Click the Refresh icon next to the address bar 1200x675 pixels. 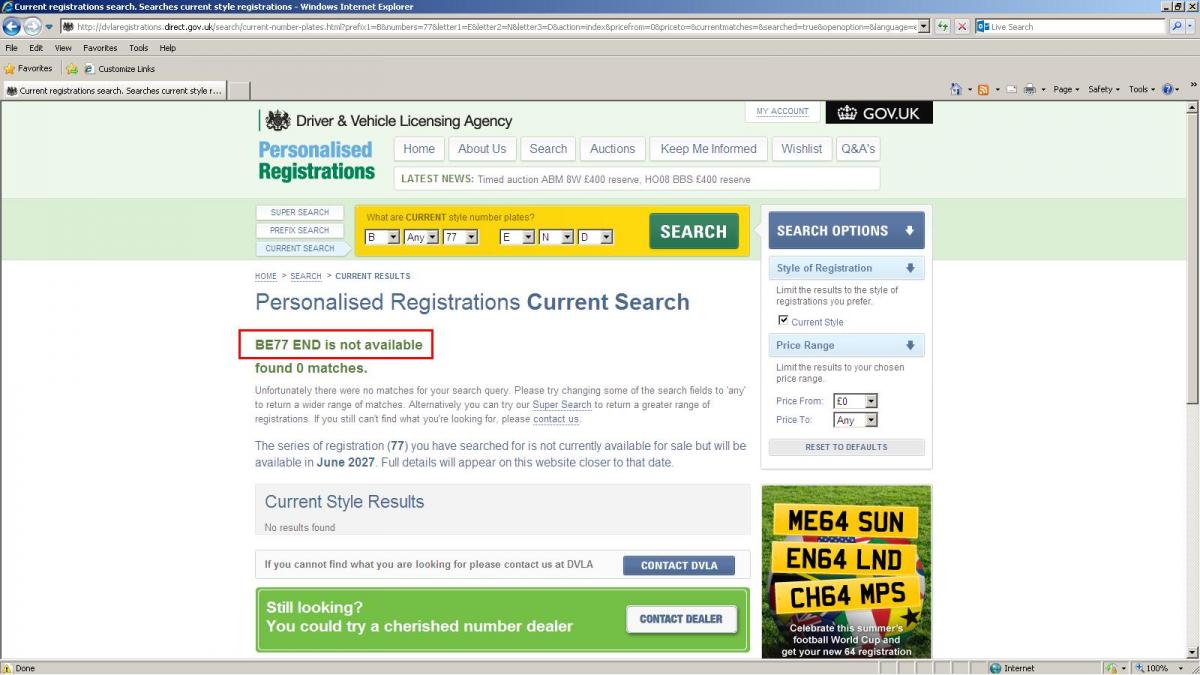[x=942, y=26]
